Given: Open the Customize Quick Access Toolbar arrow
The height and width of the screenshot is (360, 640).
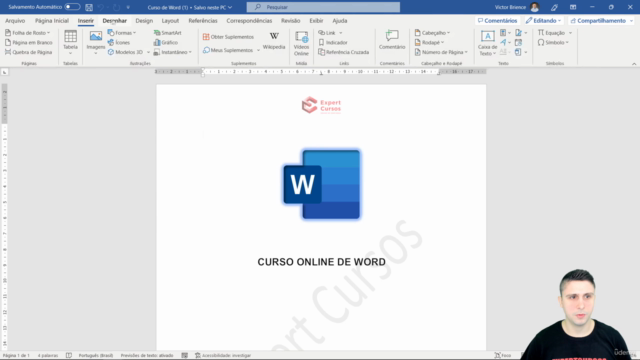Looking at the screenshot, I should [x=128, y=7].
